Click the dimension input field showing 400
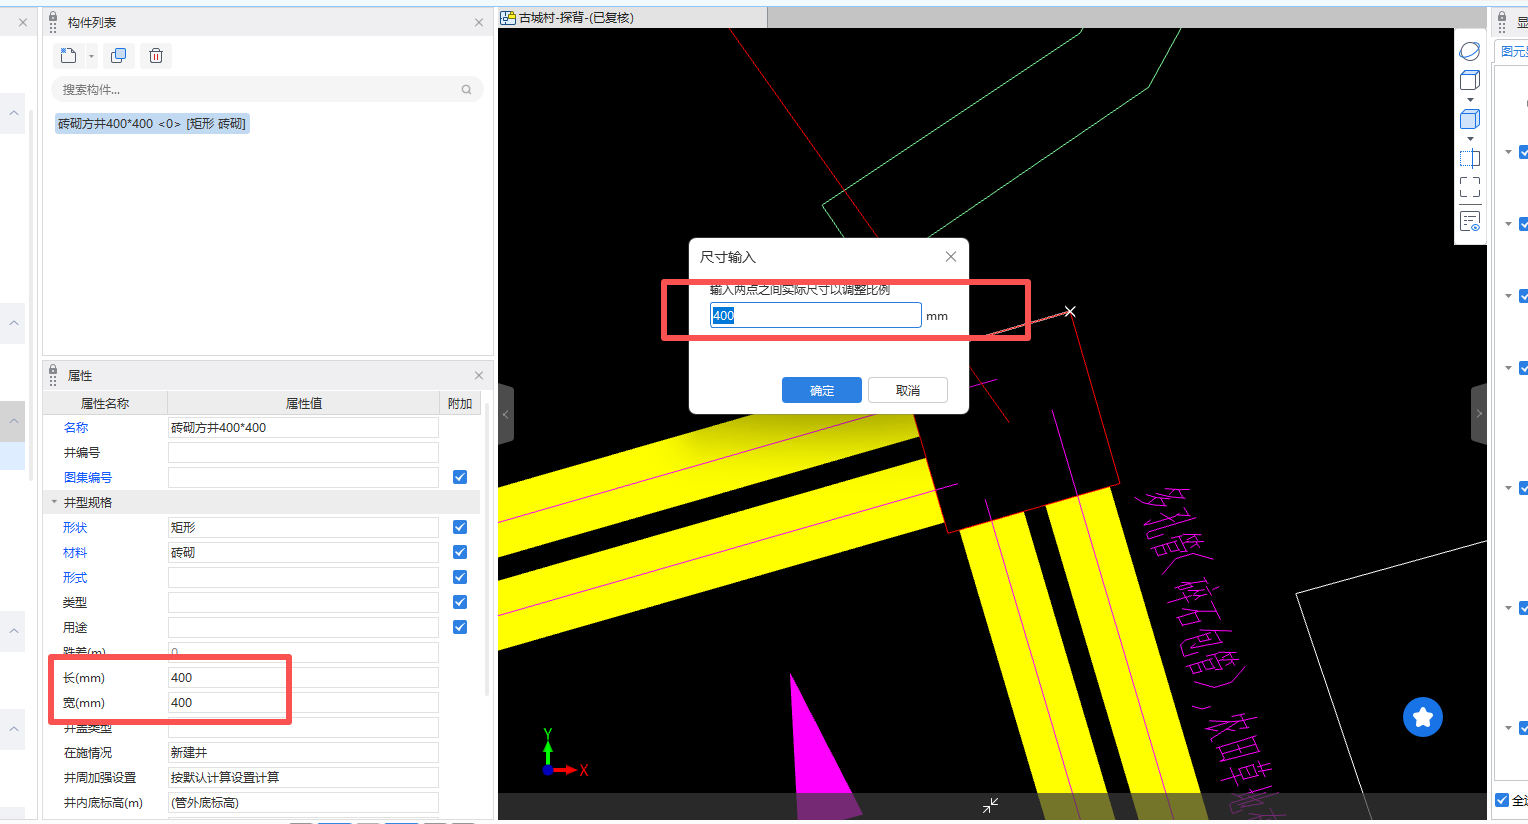Viewport: 1528px width, 824px height. point(816,315)
